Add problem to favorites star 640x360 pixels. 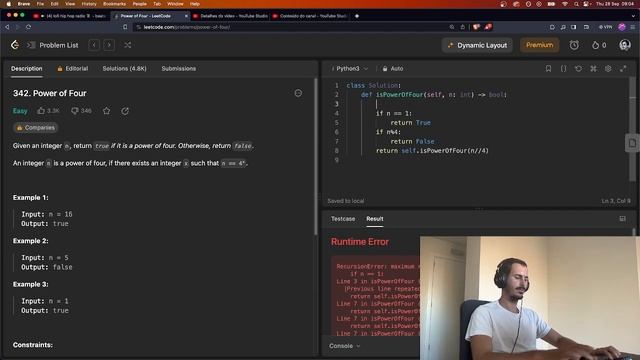coord(107,111)
